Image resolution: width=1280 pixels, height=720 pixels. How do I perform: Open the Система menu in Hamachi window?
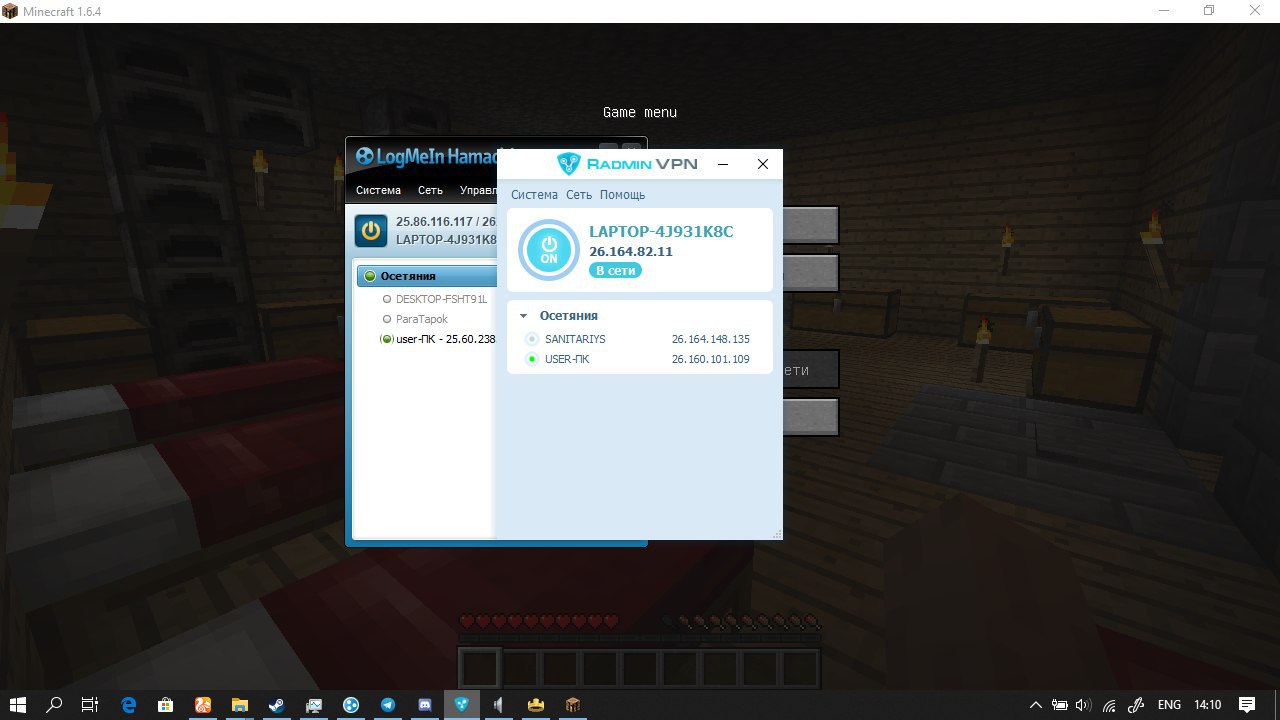coord(378,190)
